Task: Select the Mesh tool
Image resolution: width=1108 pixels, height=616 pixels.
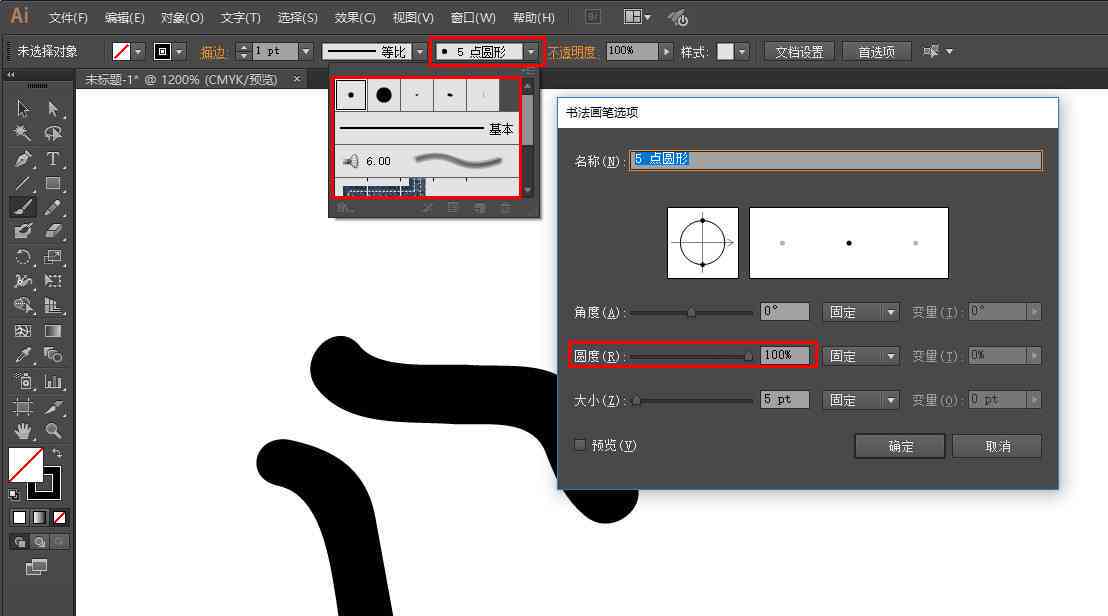Action: coord(23,331)
